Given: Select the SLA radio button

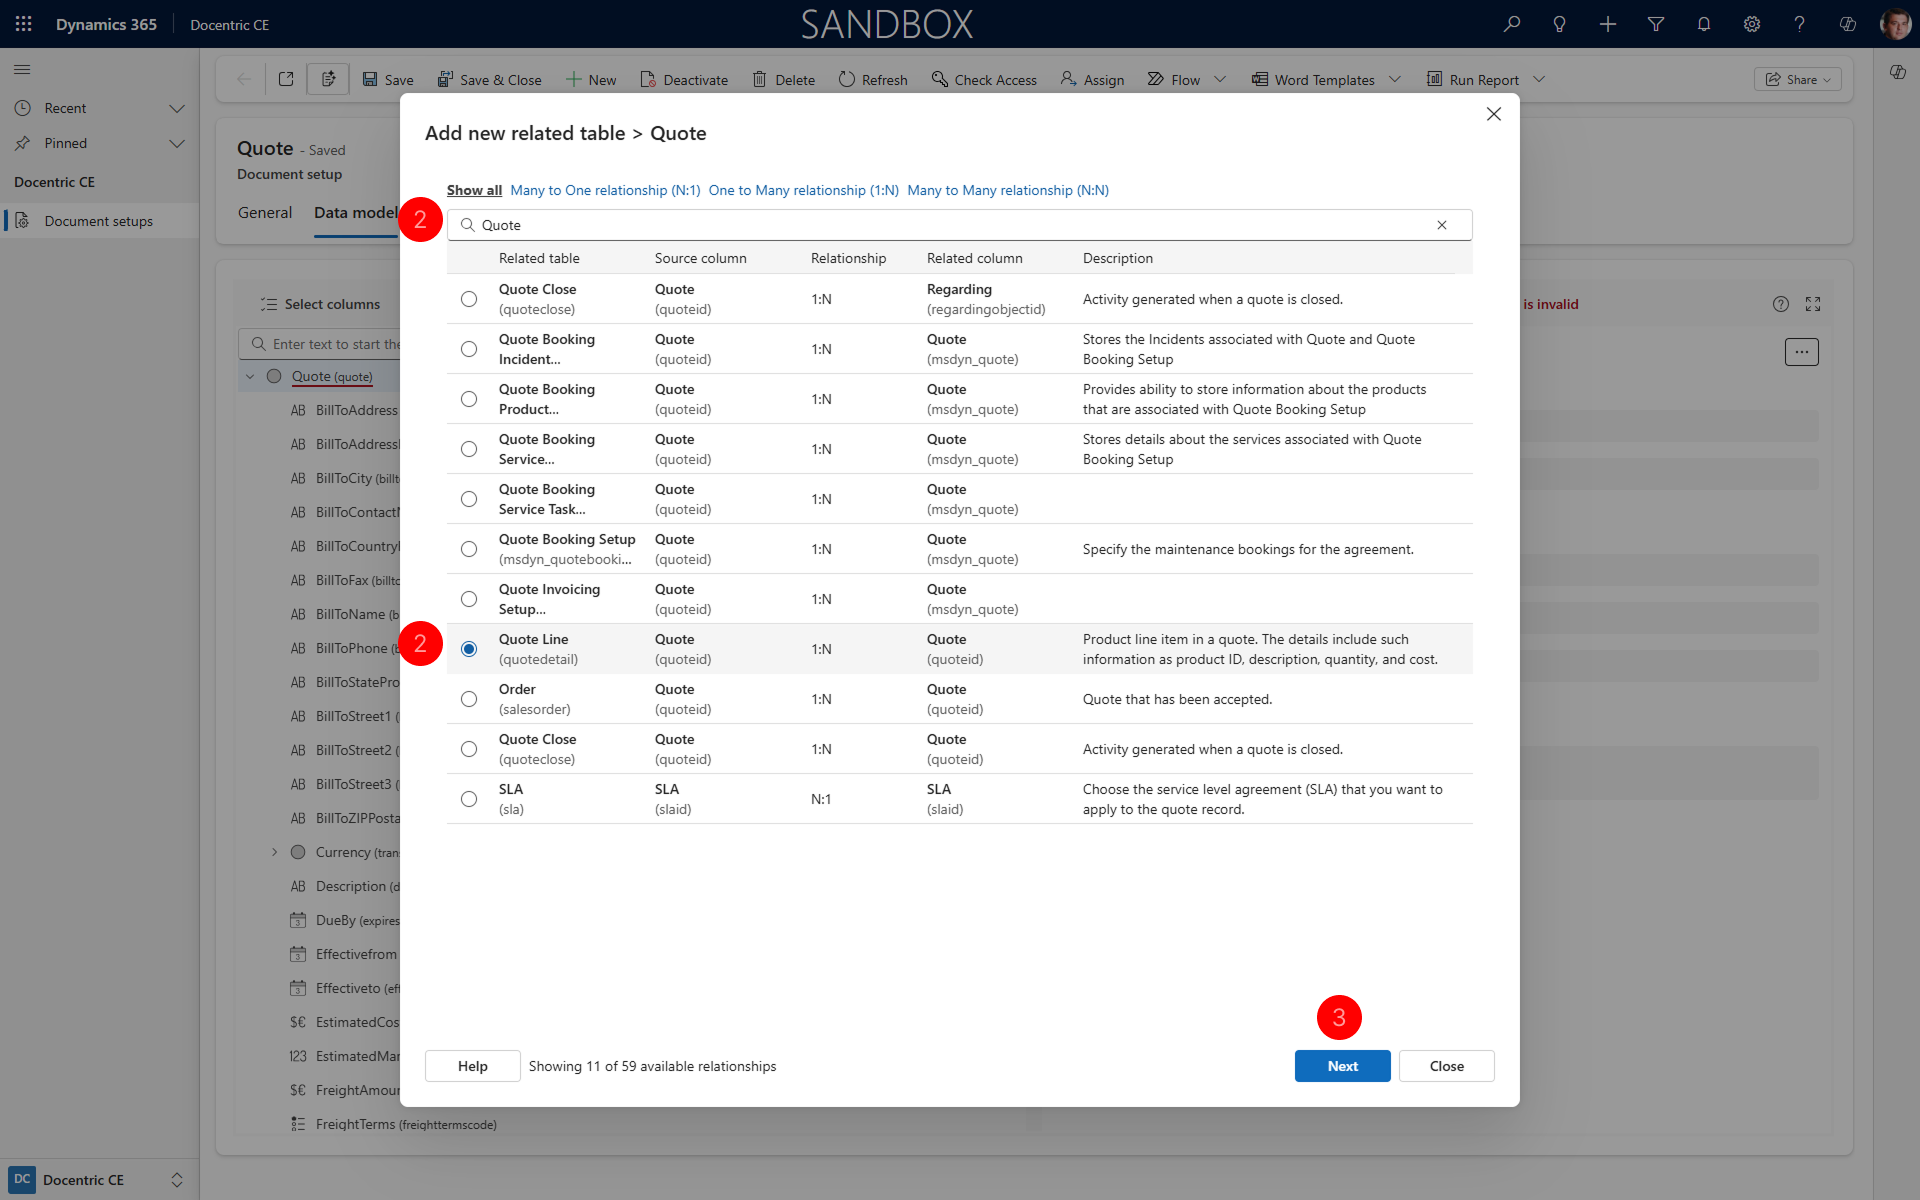Looking at the screenshot, I should 469,799.
